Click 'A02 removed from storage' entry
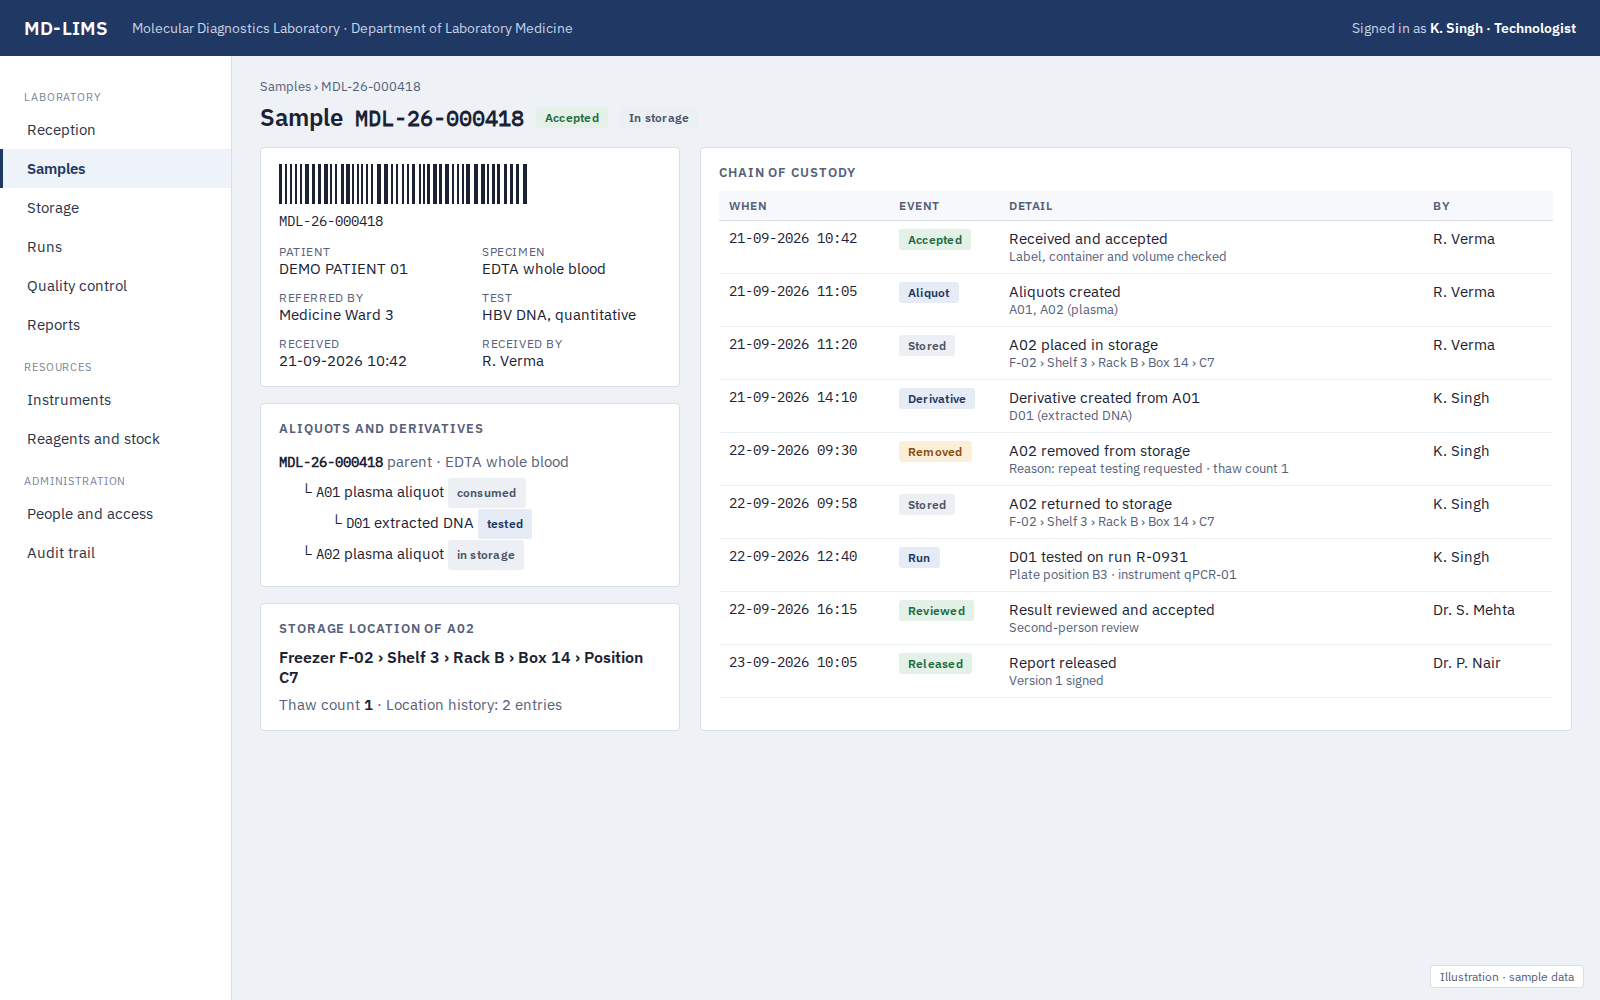Screen dimensions: 1600x1000 tap(1099, 451)
